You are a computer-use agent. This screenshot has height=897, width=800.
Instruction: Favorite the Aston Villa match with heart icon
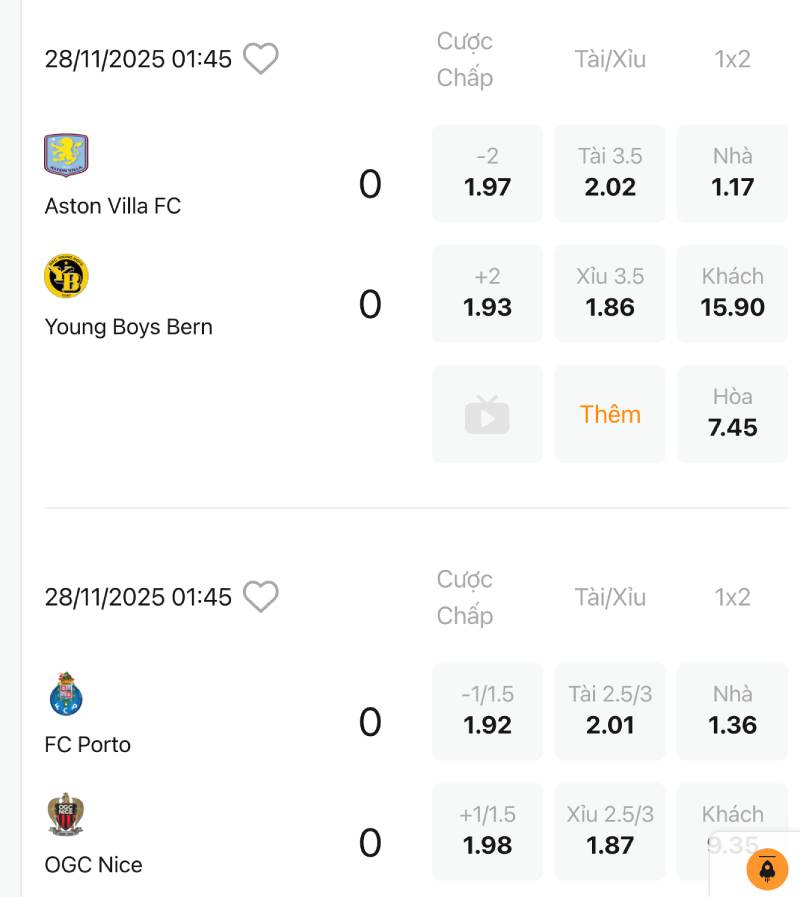[x=261, y=59]
